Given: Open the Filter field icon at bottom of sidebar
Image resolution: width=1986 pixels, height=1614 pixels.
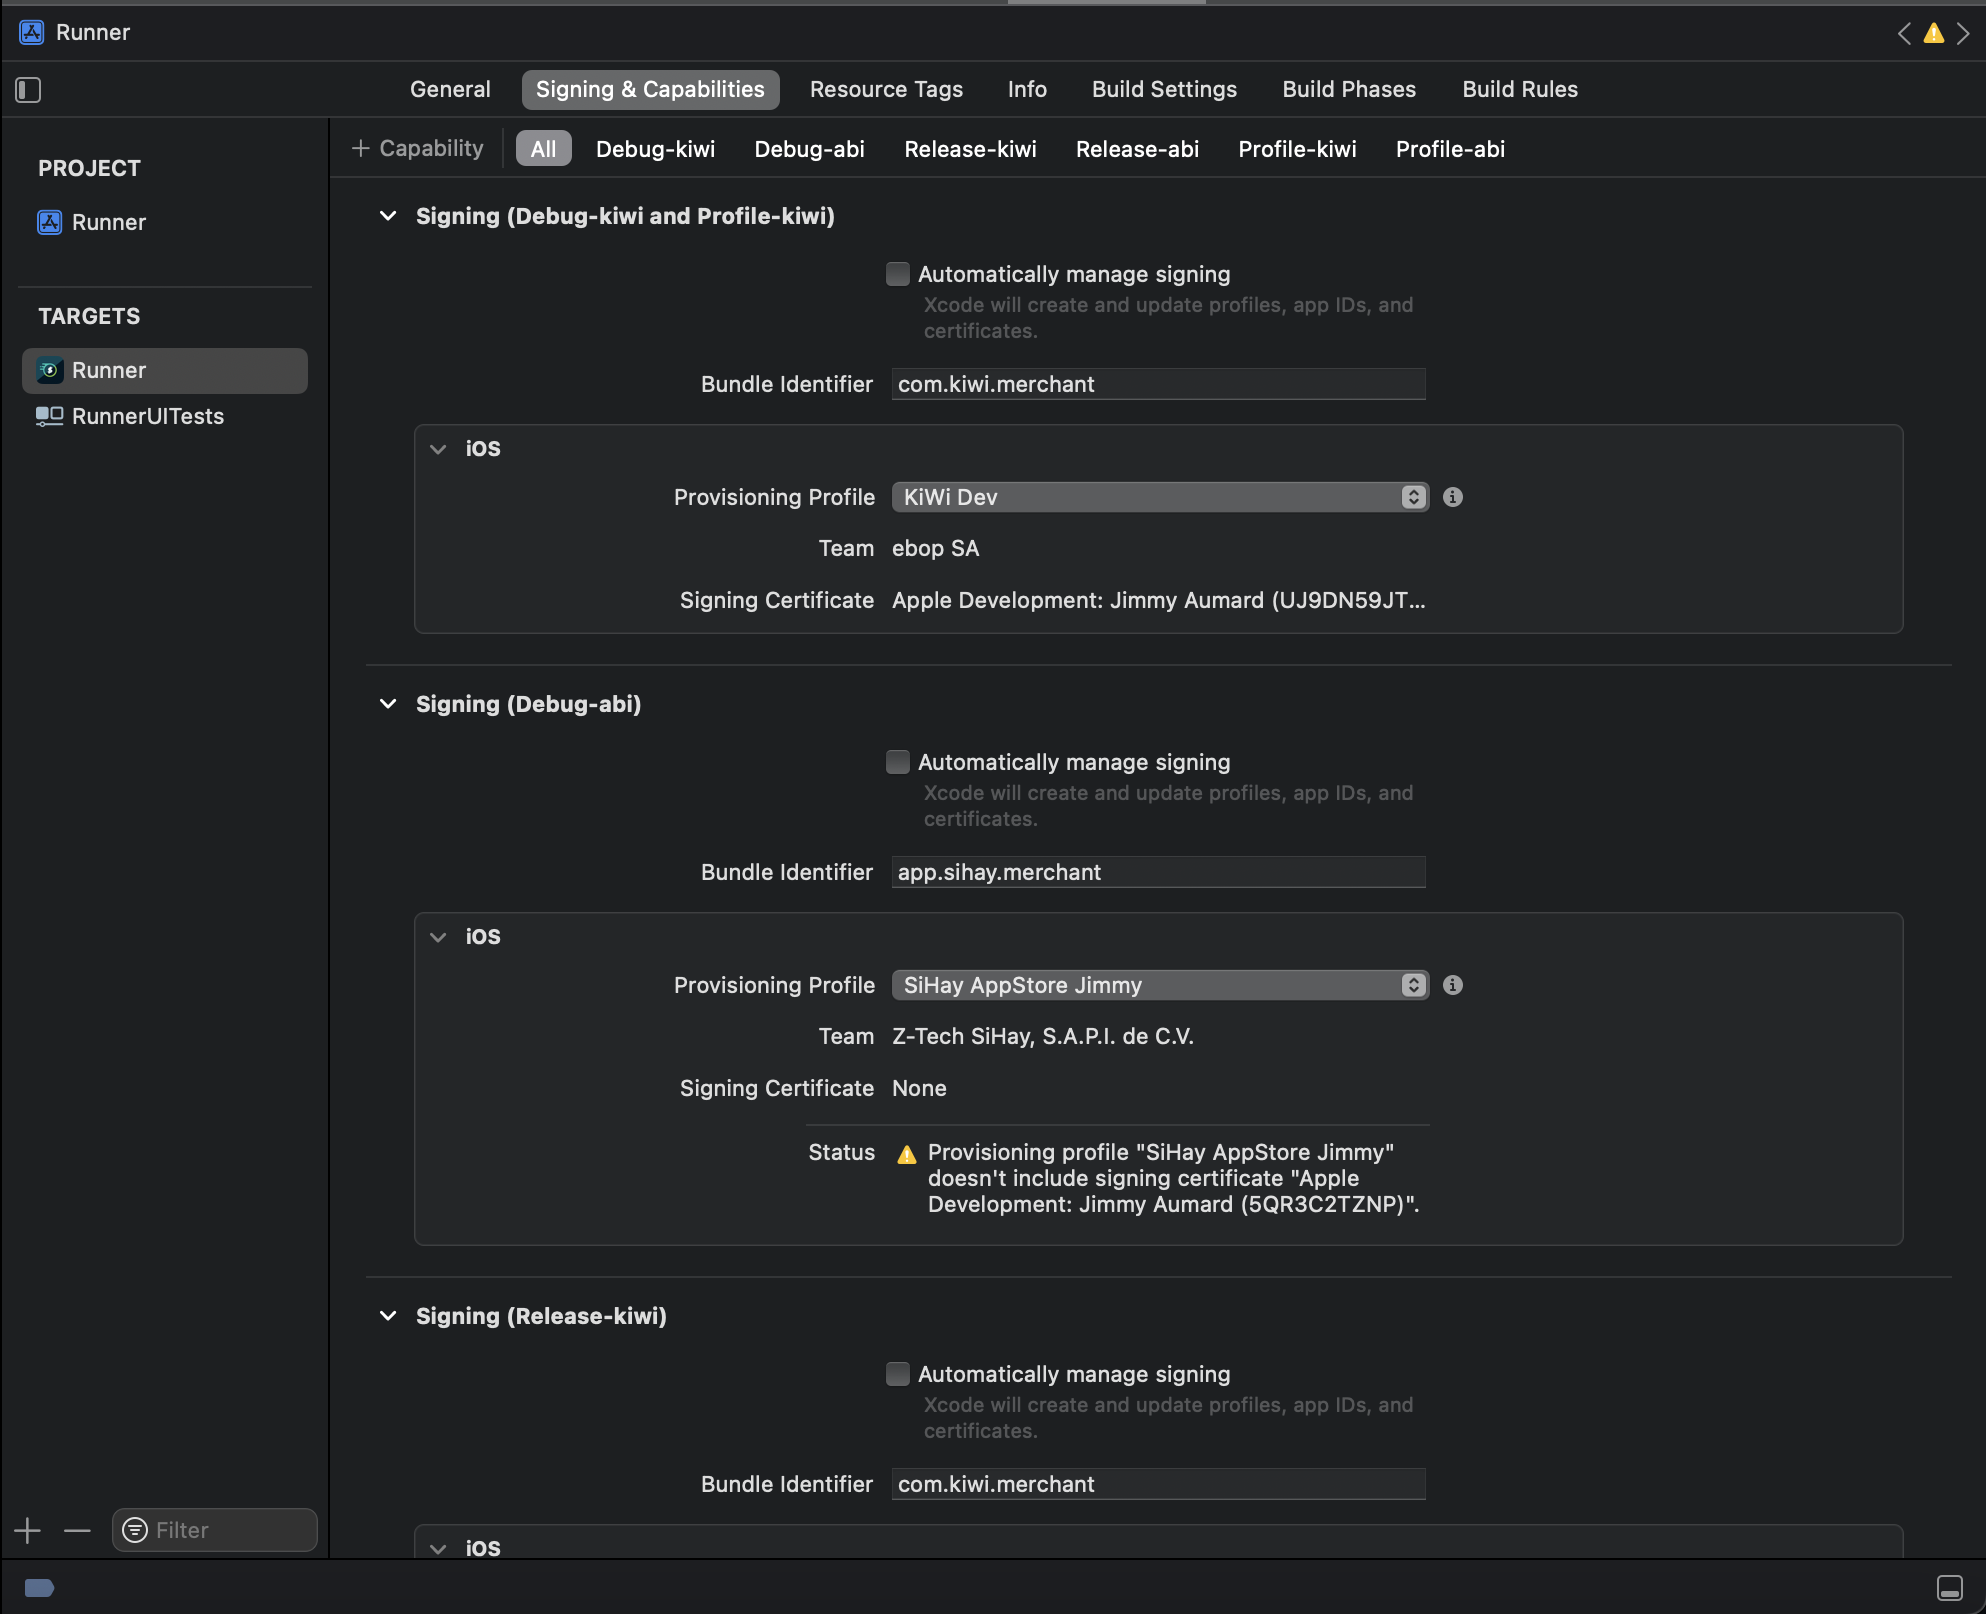Looking at the screenshot, I should [x=137, y=1530].
